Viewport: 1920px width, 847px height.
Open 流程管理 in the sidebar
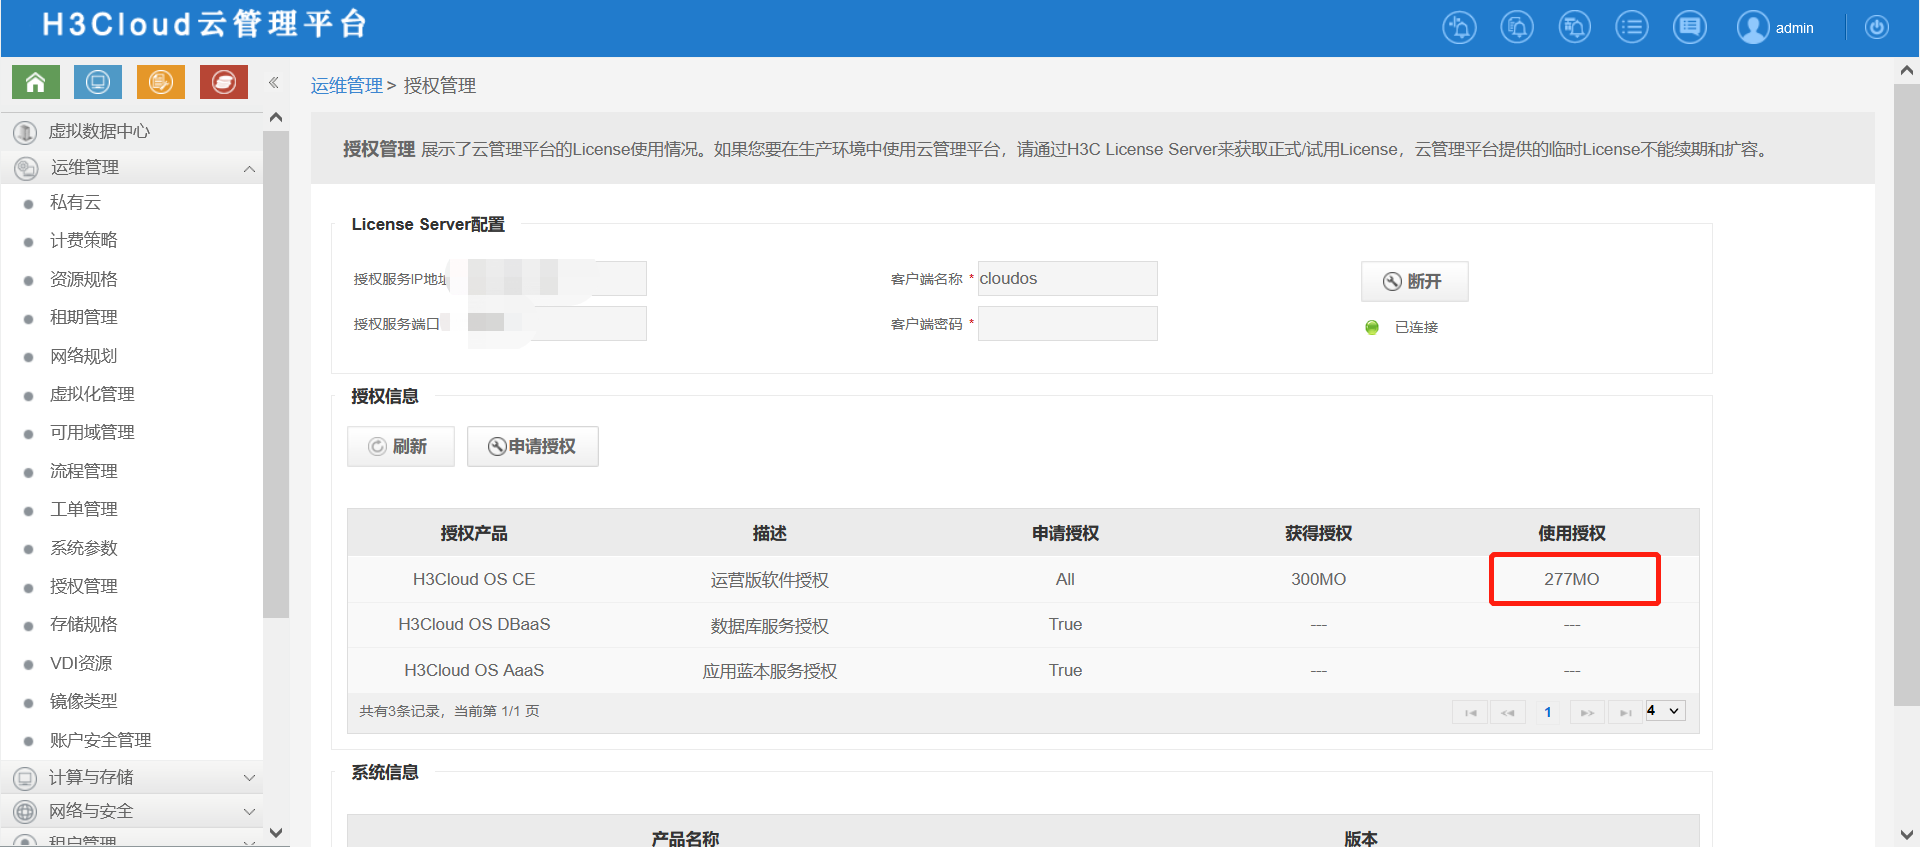click(84, 472)
